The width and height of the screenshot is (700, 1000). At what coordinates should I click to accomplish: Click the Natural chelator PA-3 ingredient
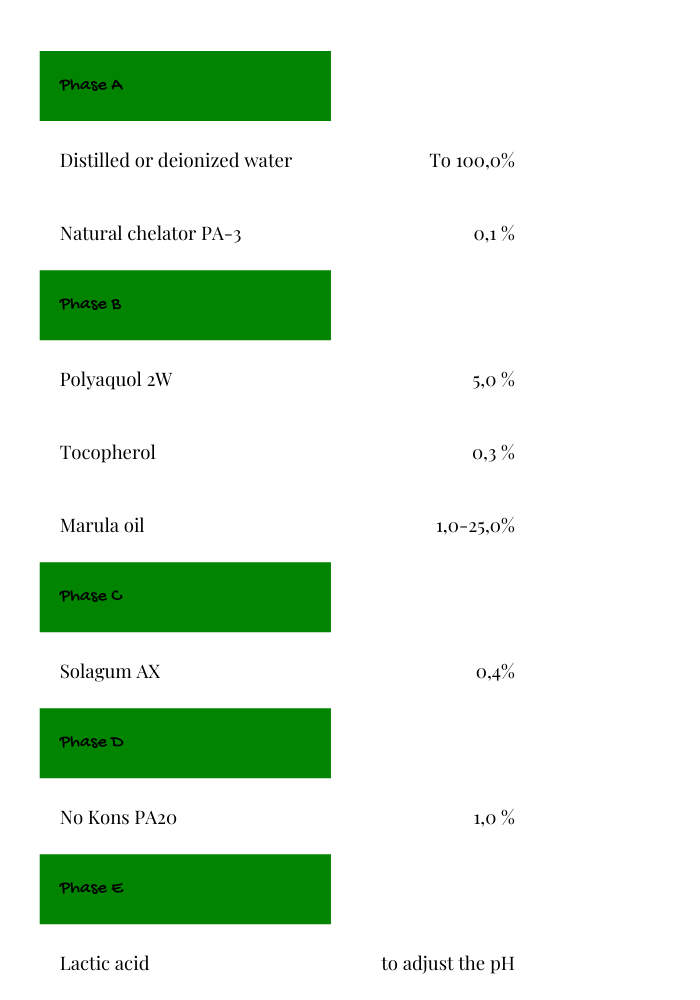pos(150,233)
